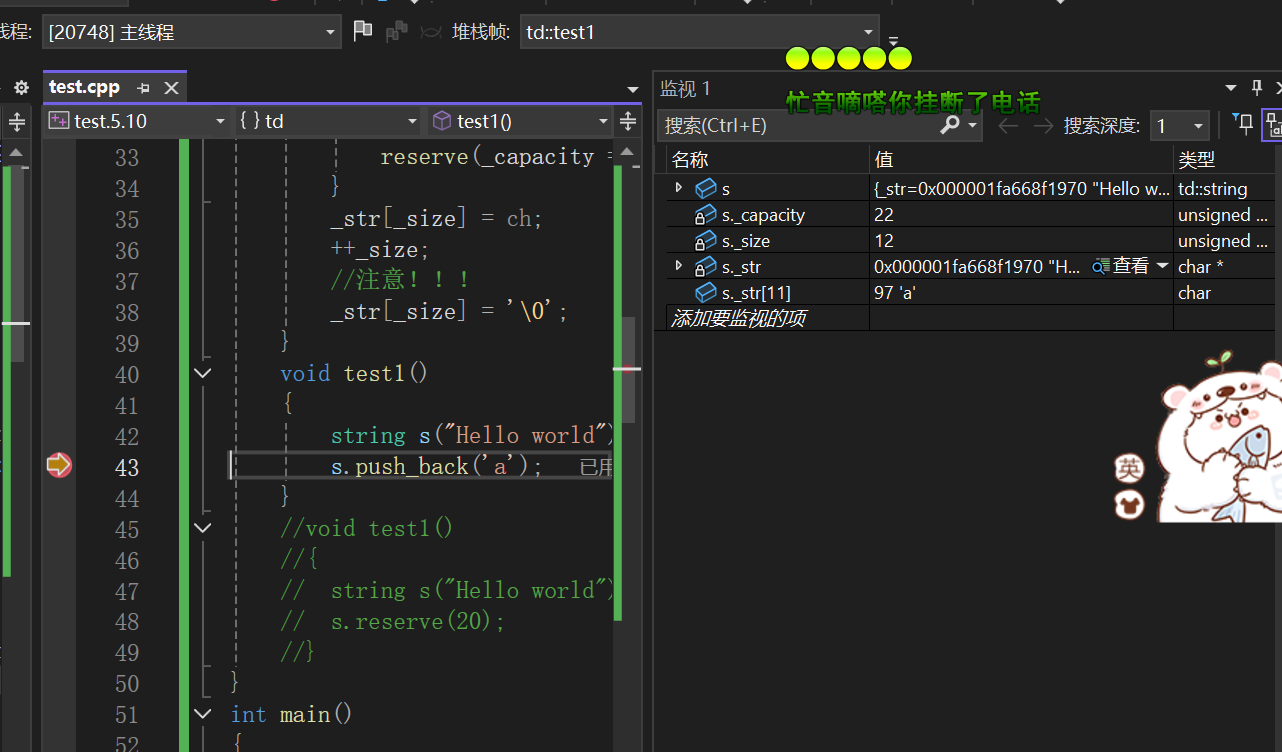Open the search depth dropdown

click(x=1179, y=126)
